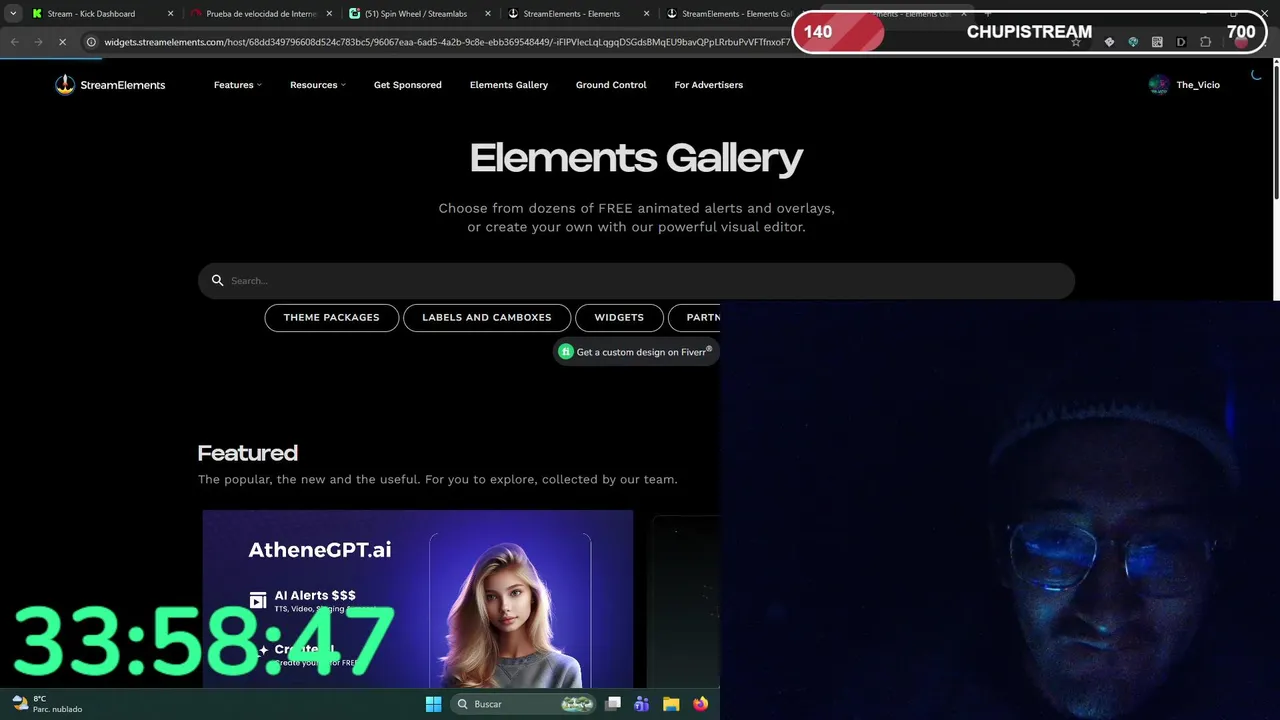
Task: Click the The_Vicio profile avatar
Action: tap(1159, 85)
